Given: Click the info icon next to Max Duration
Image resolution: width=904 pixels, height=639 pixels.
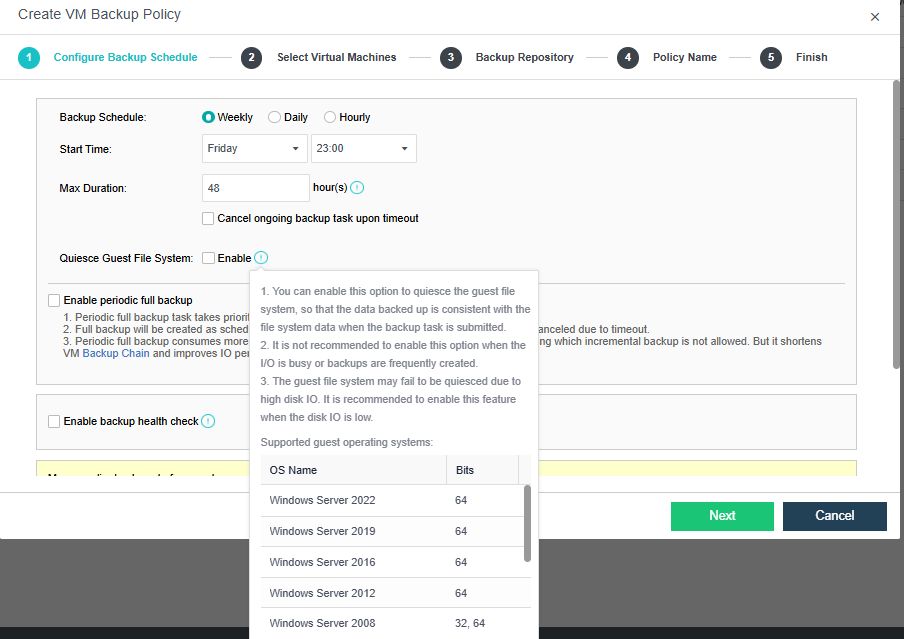Looking at the screenshot, I should 357,188.
